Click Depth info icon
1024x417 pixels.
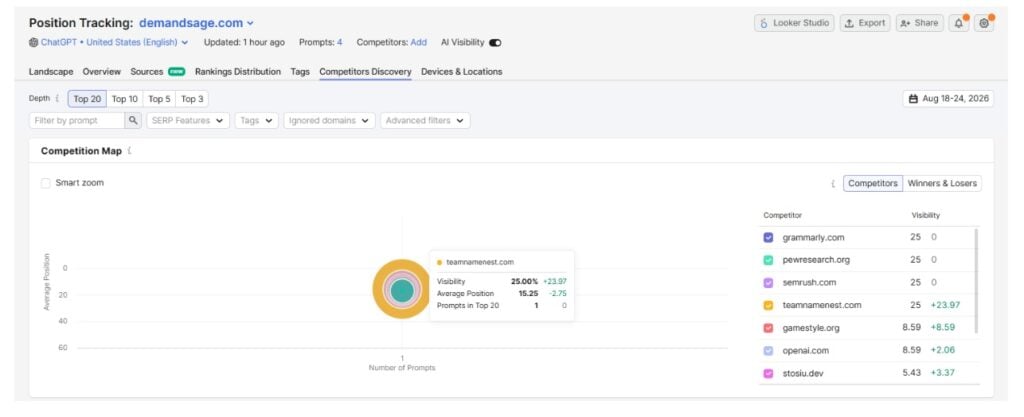coord(57,99)
